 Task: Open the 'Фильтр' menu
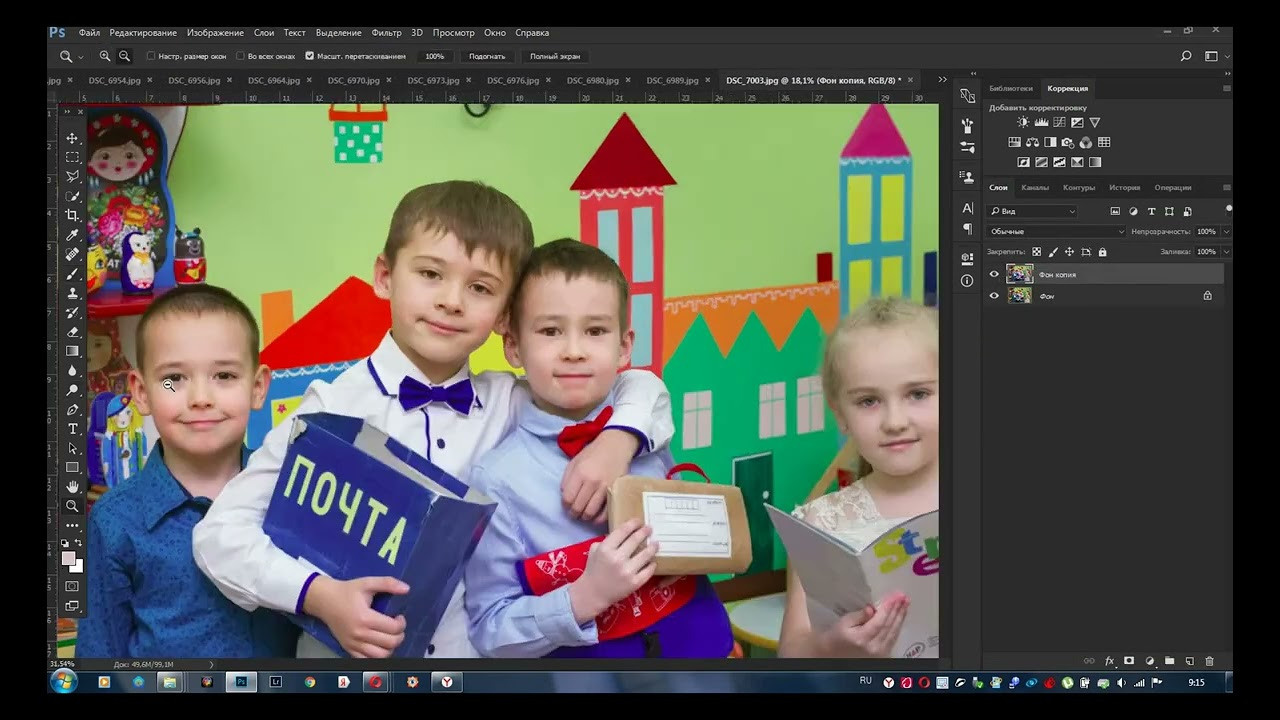(x=386, y=33)
